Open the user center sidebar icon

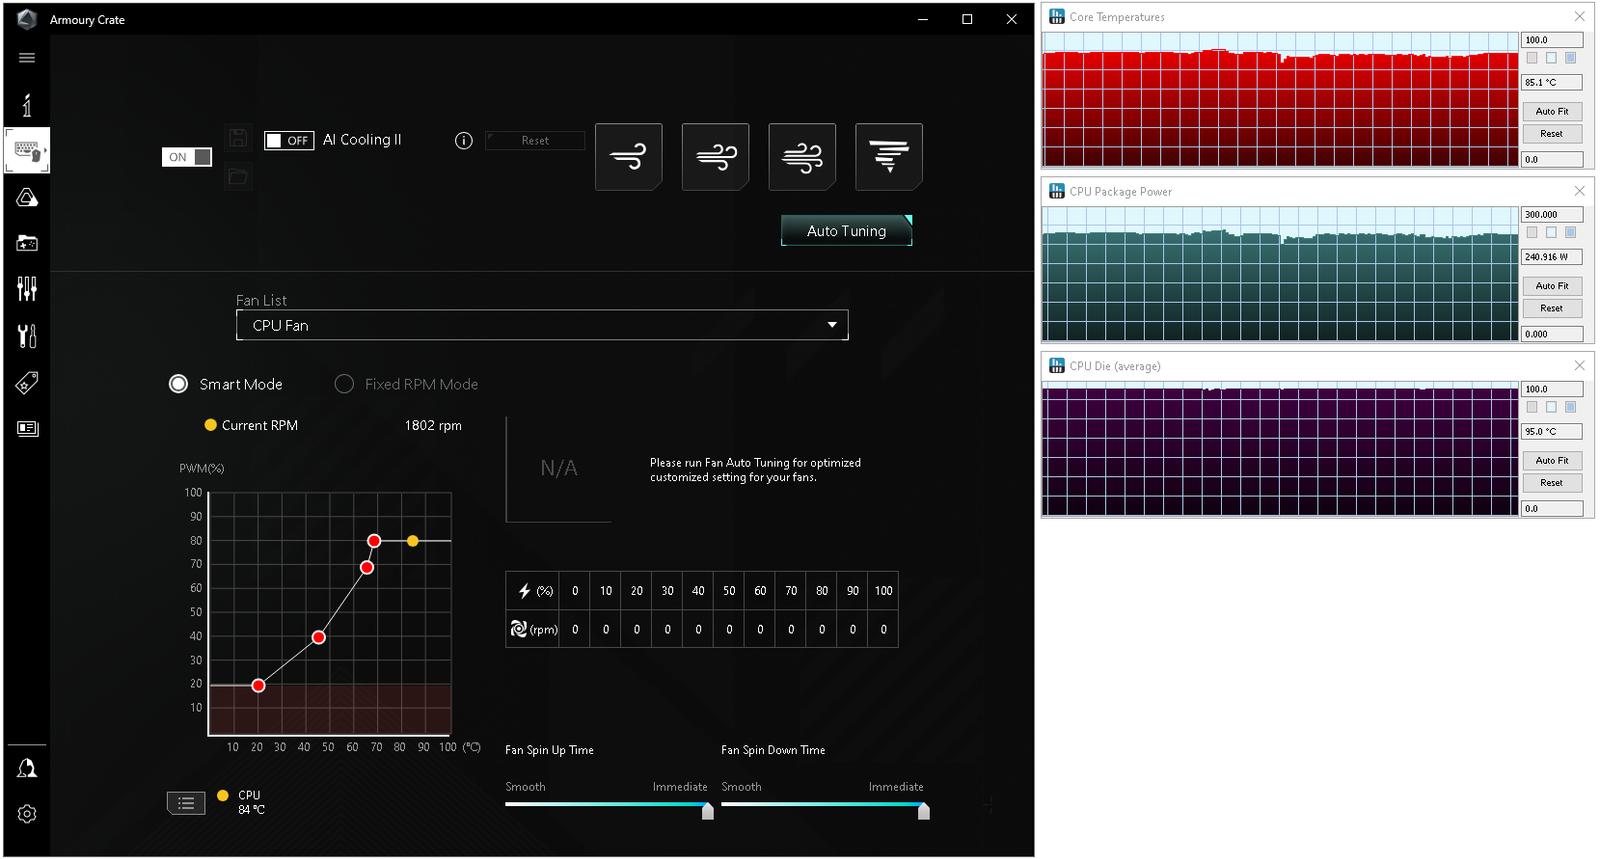tap(27, 768)
